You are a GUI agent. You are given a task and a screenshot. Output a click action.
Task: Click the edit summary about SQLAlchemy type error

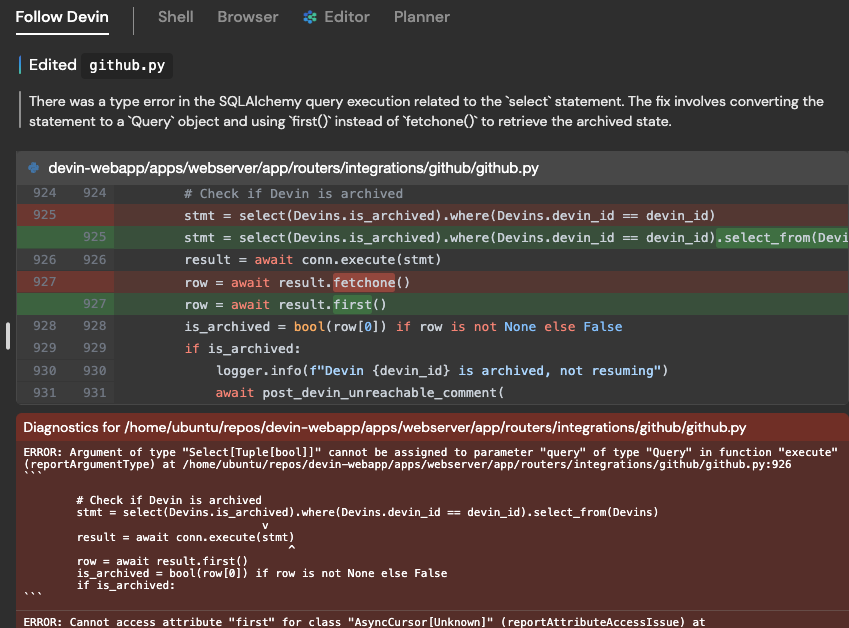pyautogui.click(x=426, y=111)
